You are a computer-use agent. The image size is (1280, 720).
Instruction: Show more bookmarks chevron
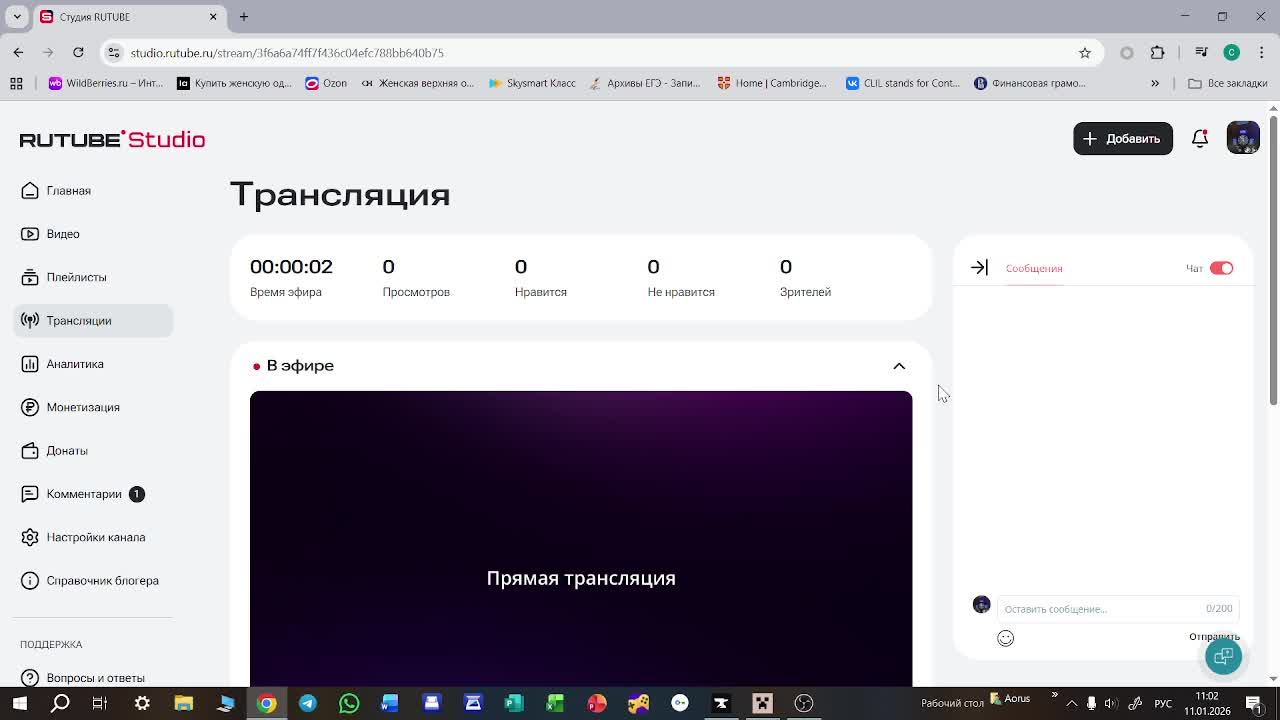1155,83
